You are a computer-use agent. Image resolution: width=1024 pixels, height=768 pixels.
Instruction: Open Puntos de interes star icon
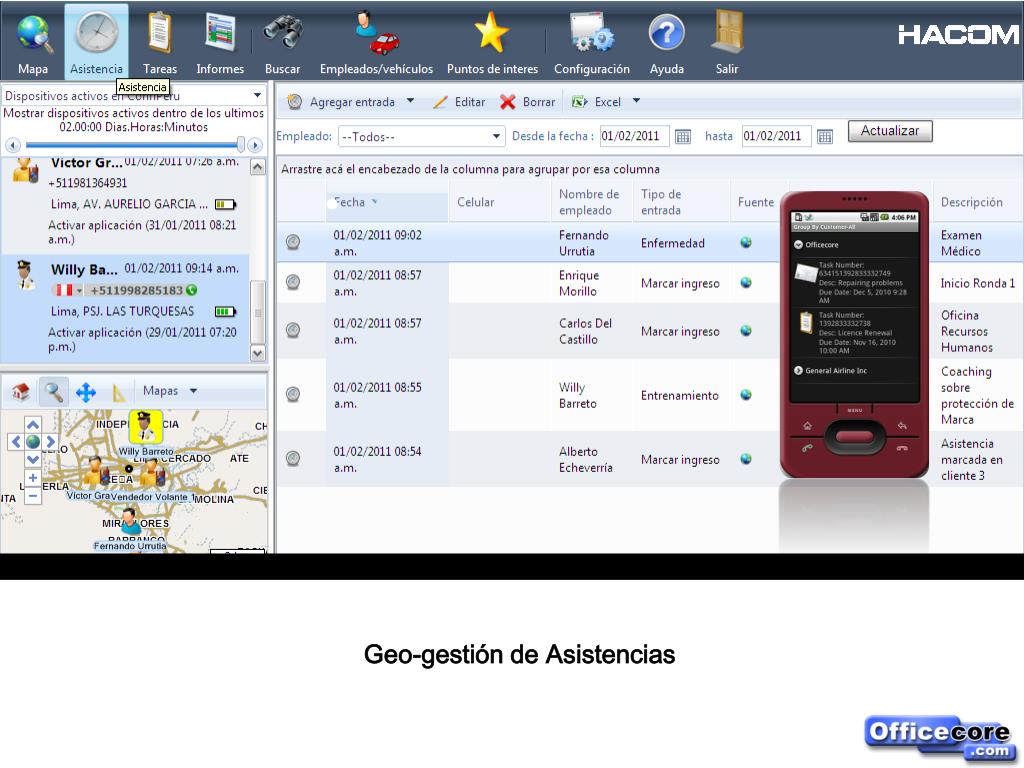click(x=492, y=33)
